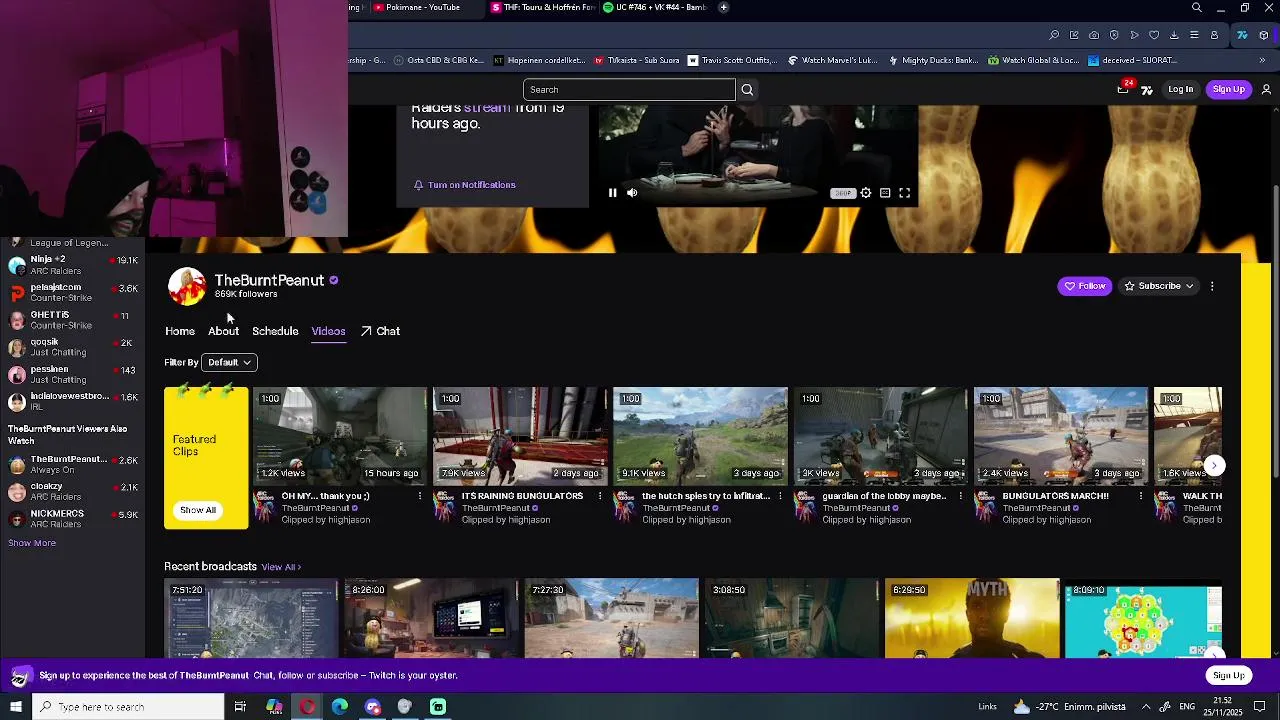Viewport: 1280px width, 720px height.
Task: Open the 7:51:20 recent broadcast thumbnail
Action: click(251, 619)
